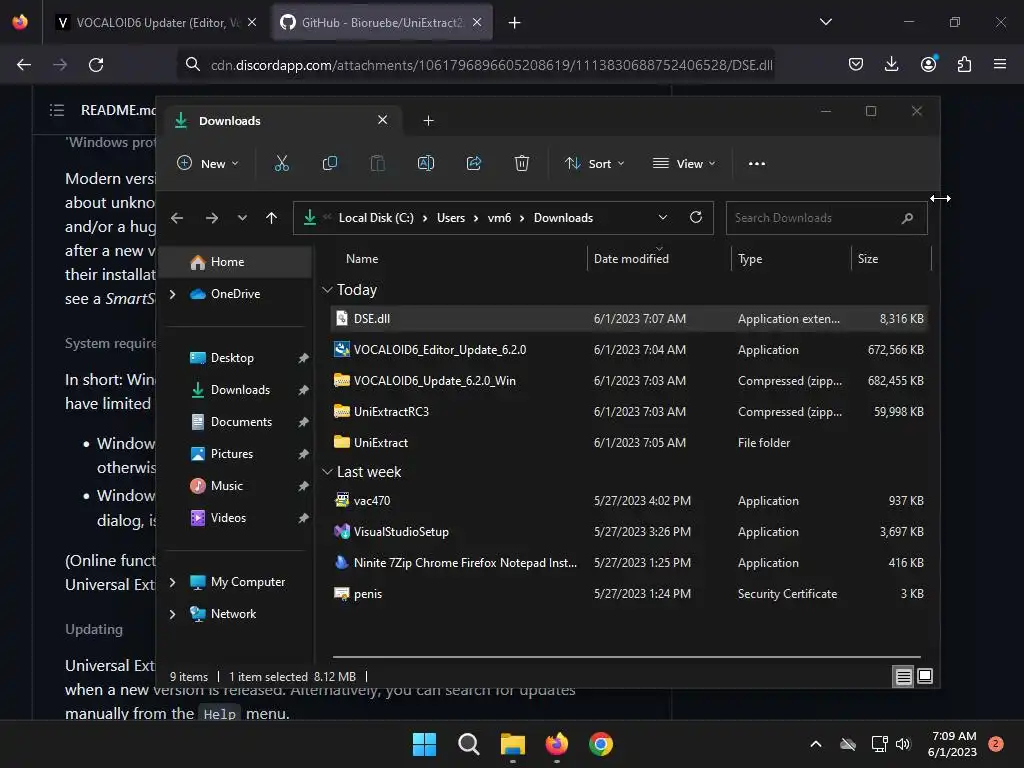The image size is (1024, 768).
Task: Click the Save to Pocket icon
Action: click(856, 64)
